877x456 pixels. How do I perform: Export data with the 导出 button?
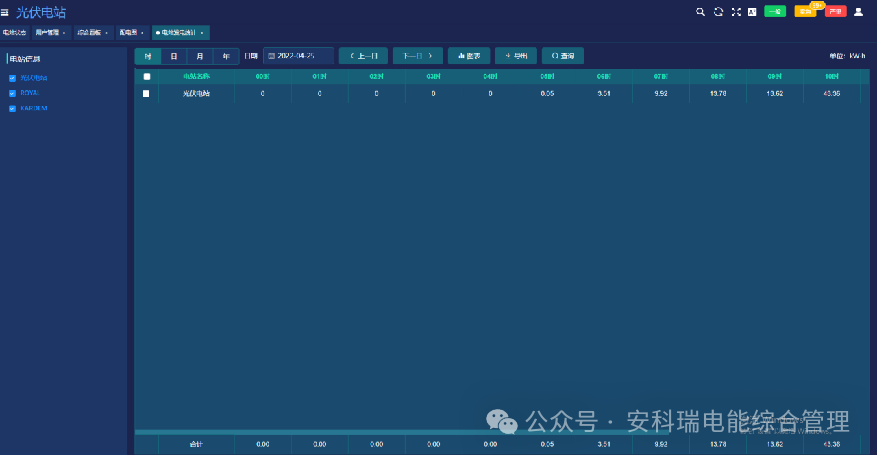pyautogui.click(x=516, y=56)
